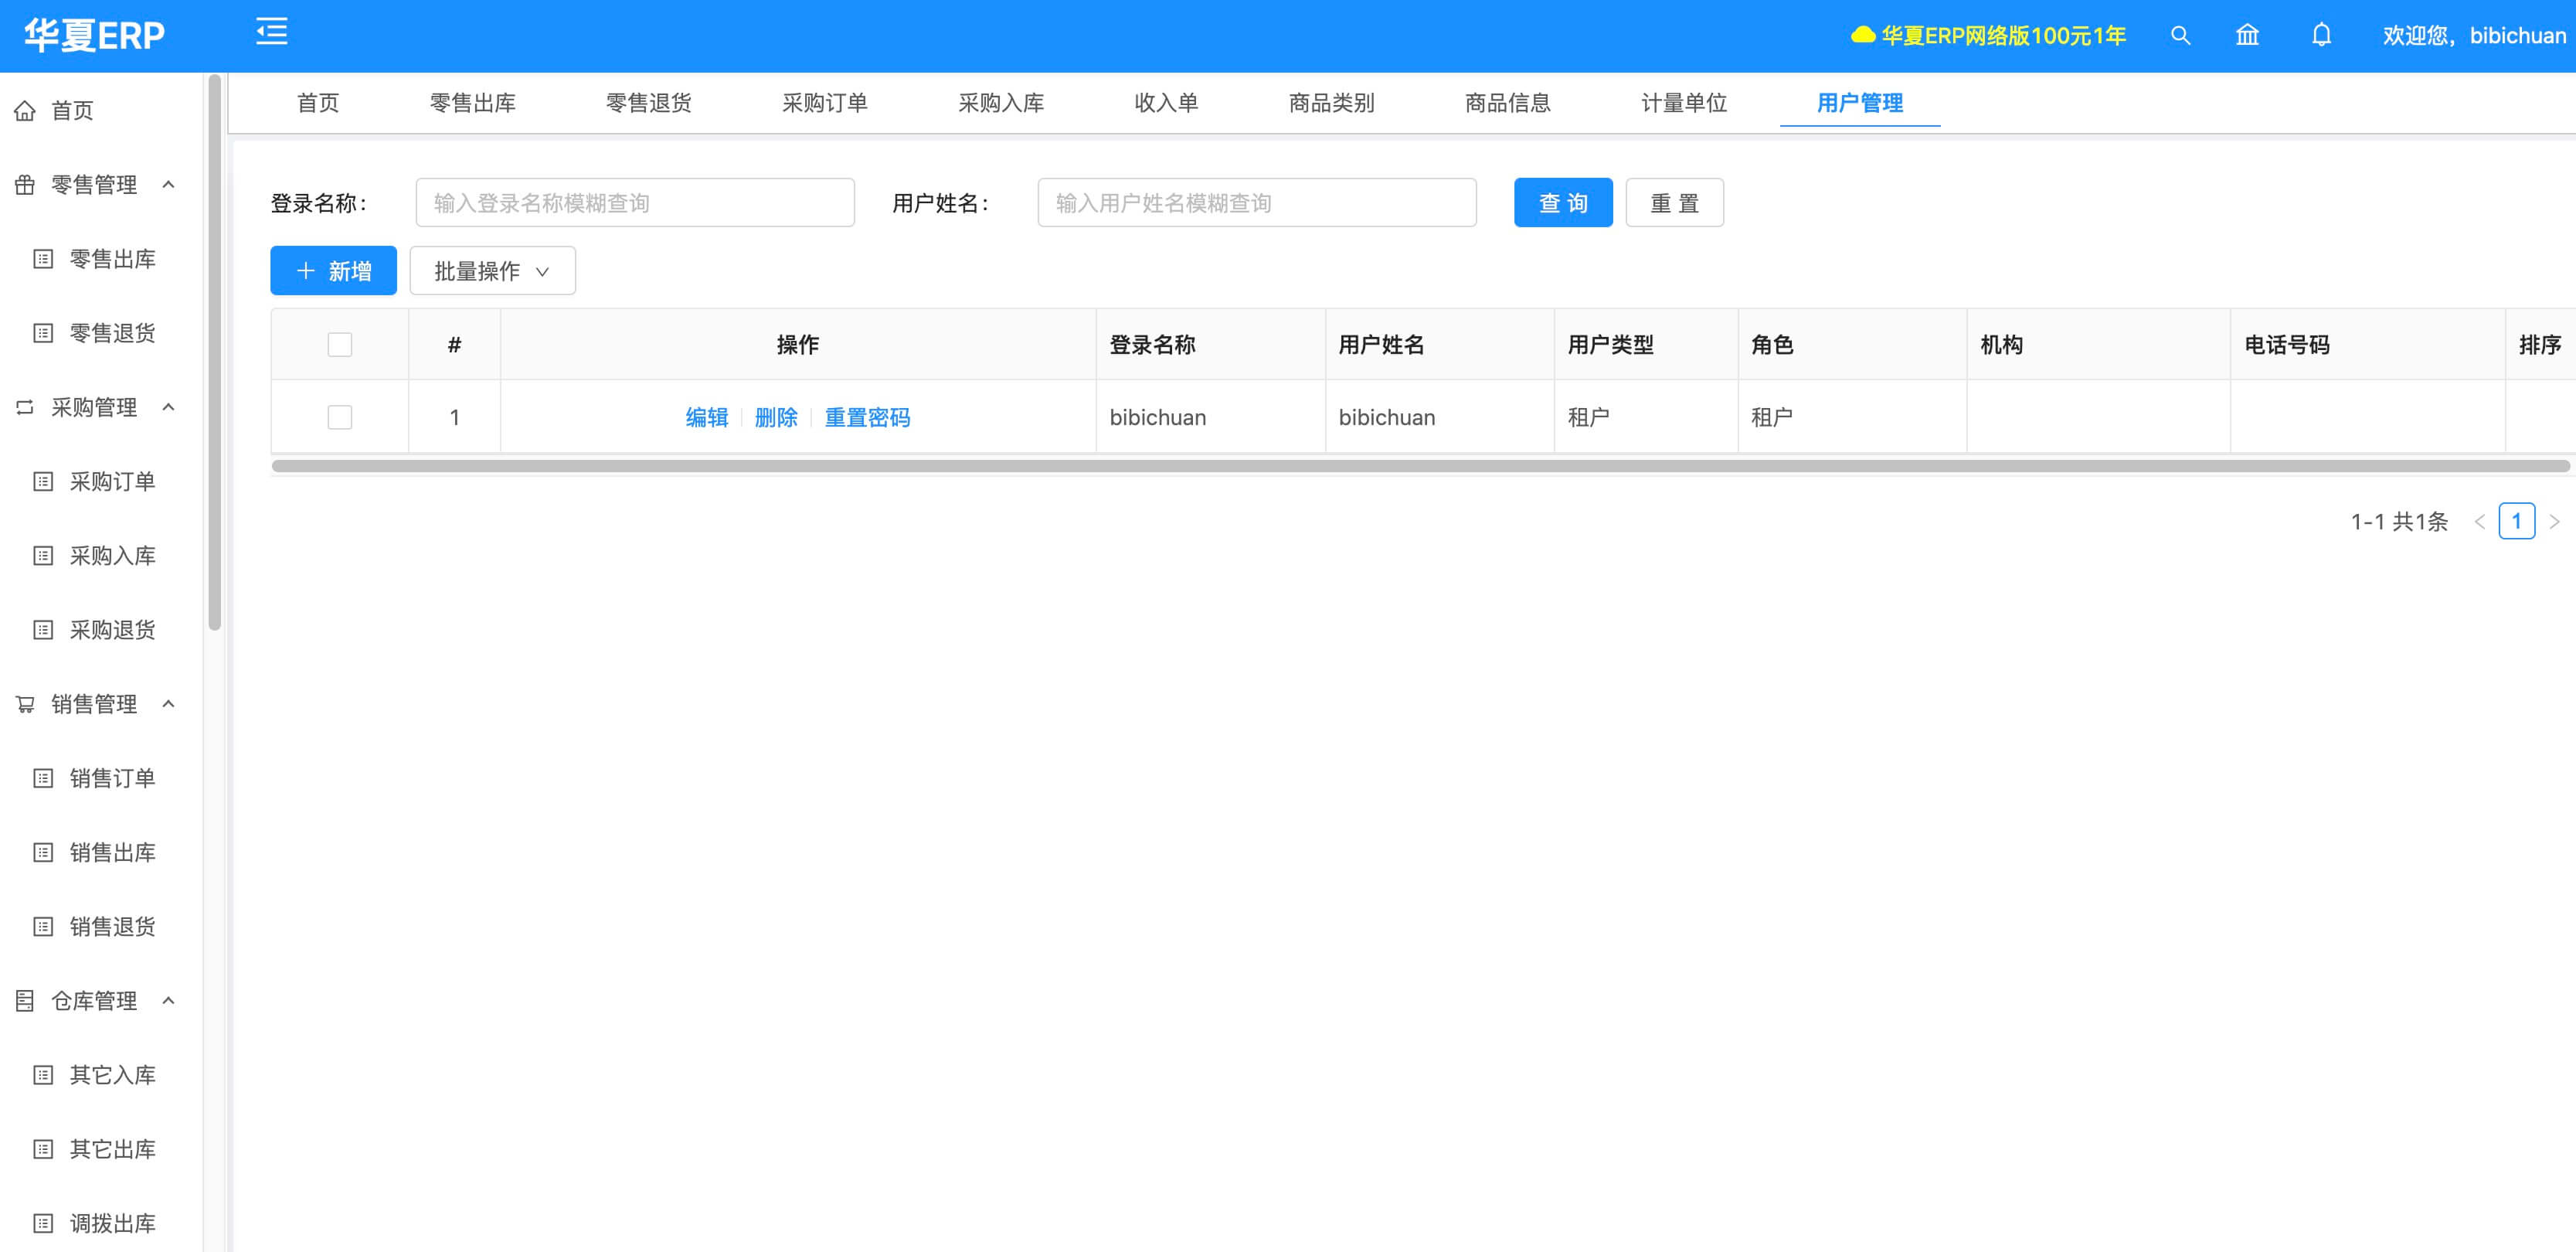Click the 重置密码 link for bibichuan
2576x1252 pixels.
[x=867, y=417]
